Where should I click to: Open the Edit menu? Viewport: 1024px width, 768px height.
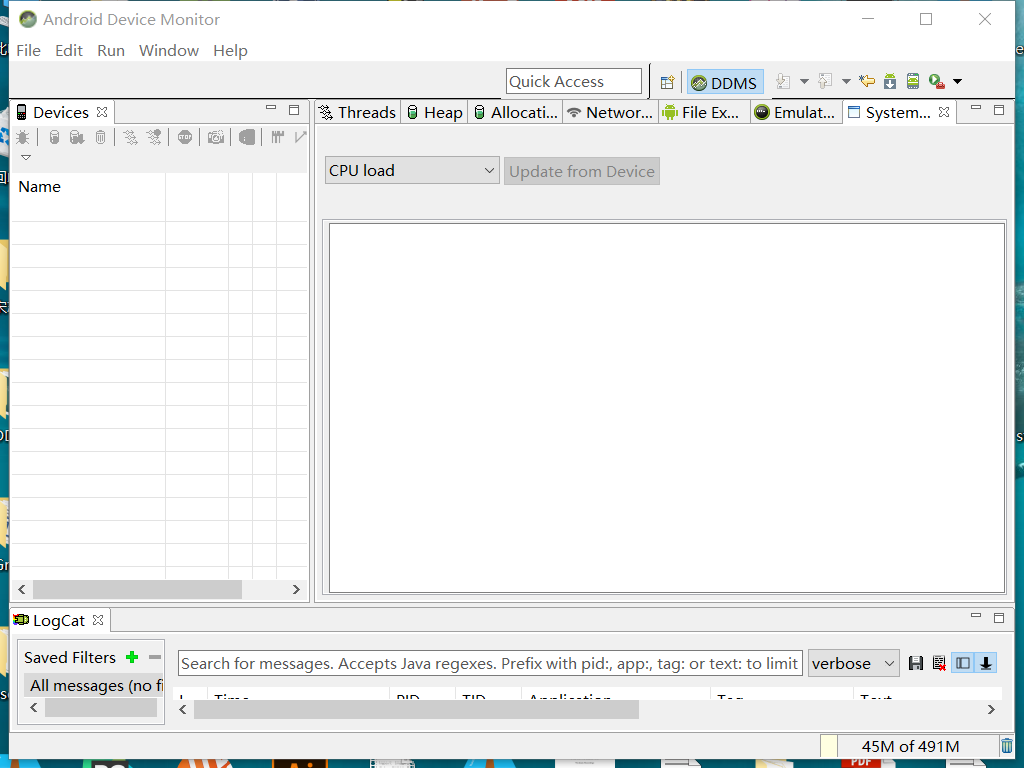click(69, 51)
